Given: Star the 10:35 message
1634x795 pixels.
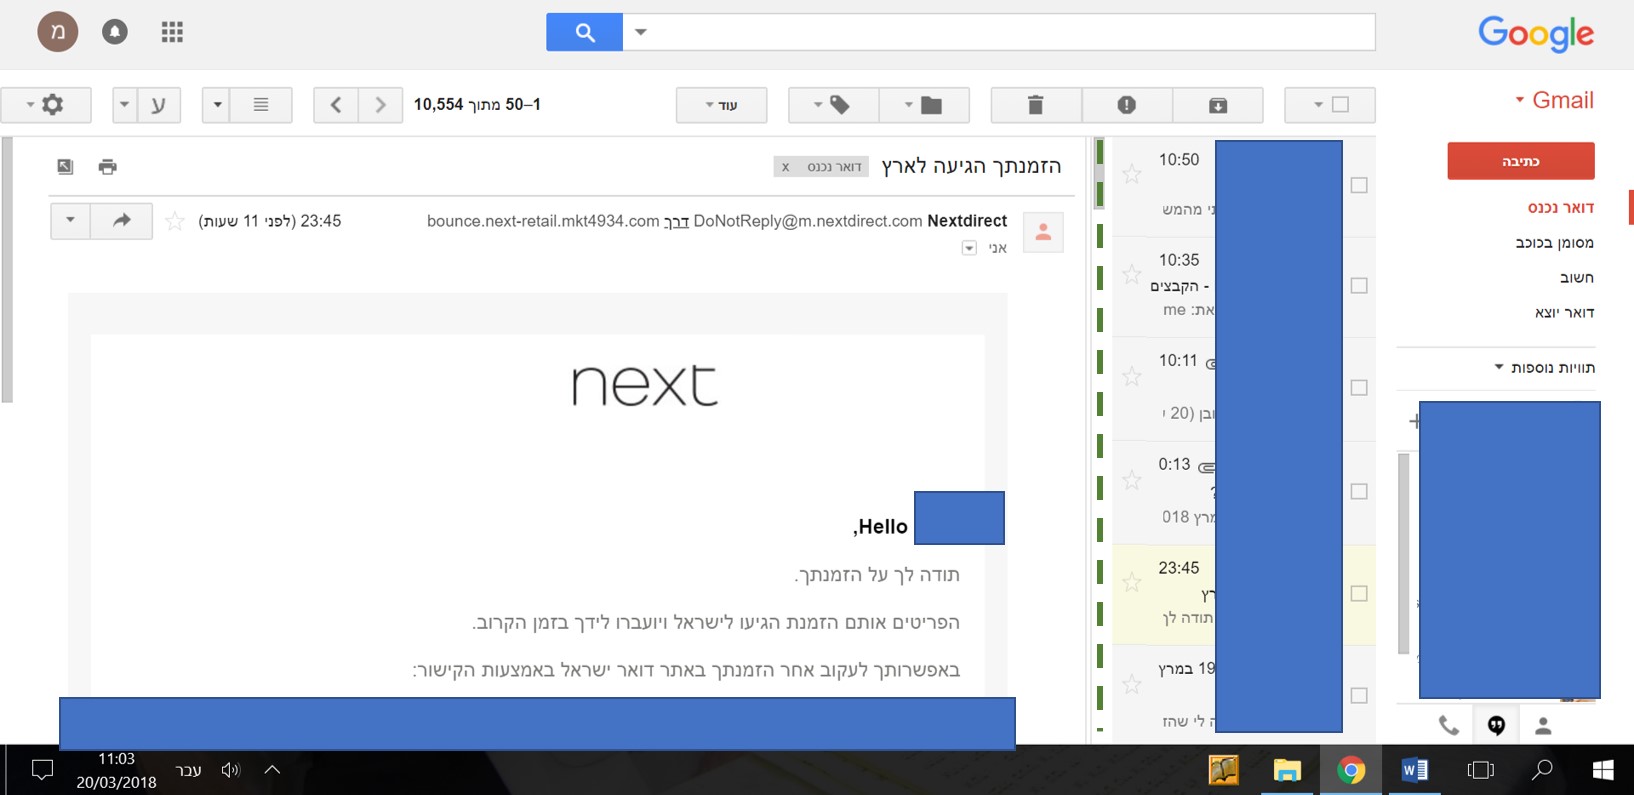Looking at the screenshot, I should coord(1131,275).
